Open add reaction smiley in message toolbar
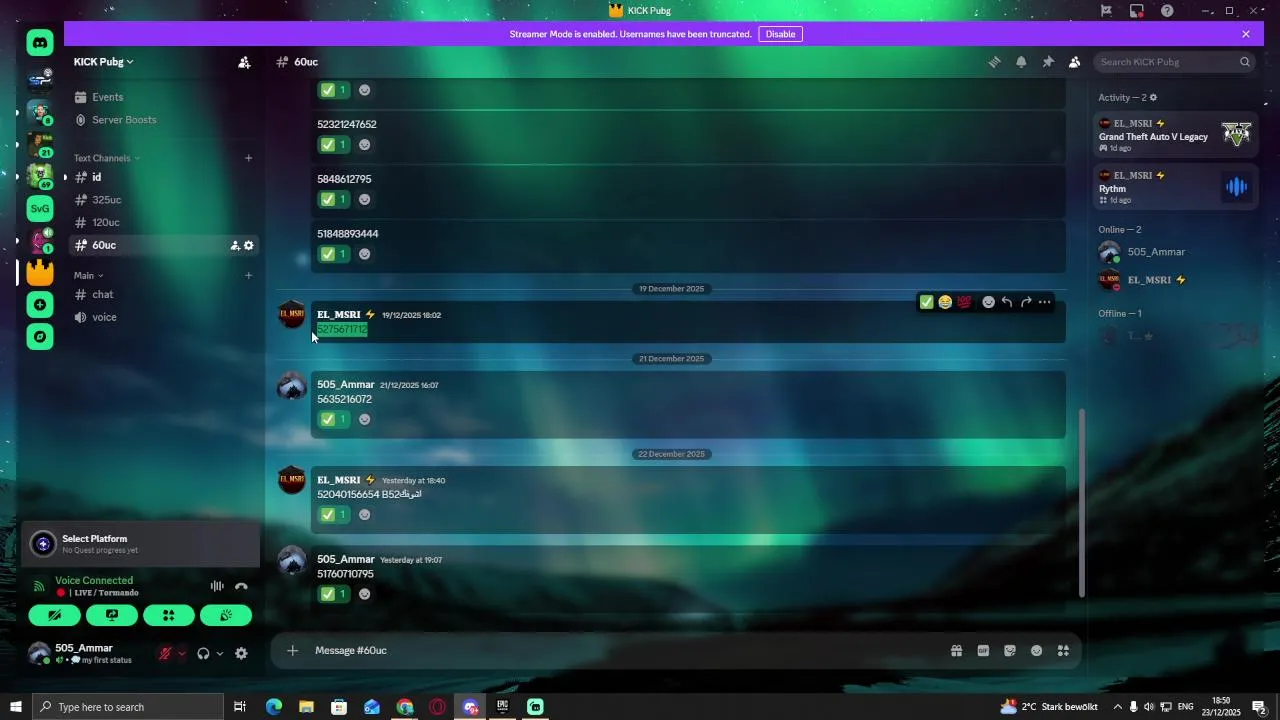The height and width of the screenshot is (720, 1280). (988, 302)
